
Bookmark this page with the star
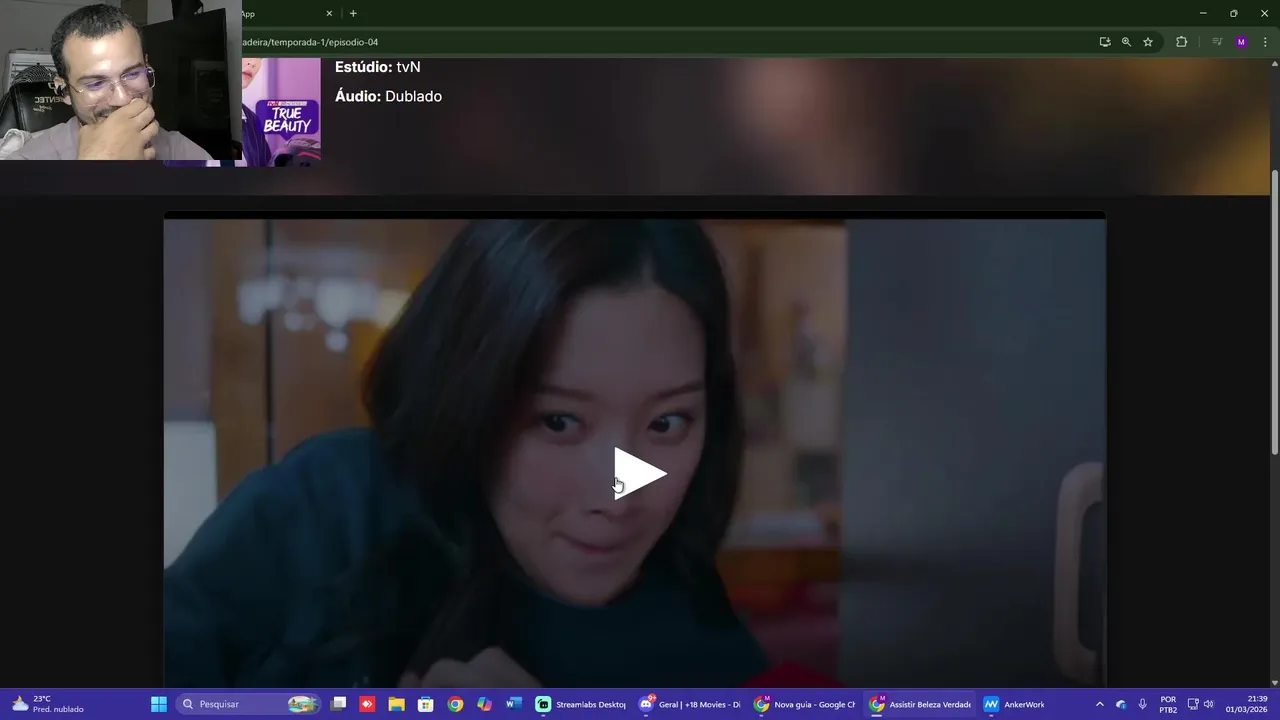tap(1148, 42)
